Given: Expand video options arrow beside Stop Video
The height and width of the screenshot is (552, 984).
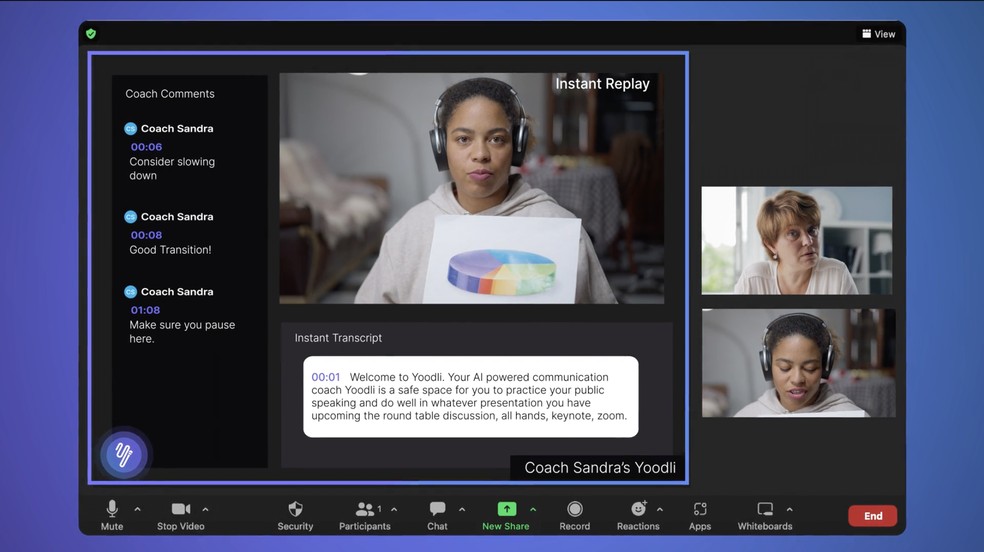Looking at the screenshot, I should [205, 509].
